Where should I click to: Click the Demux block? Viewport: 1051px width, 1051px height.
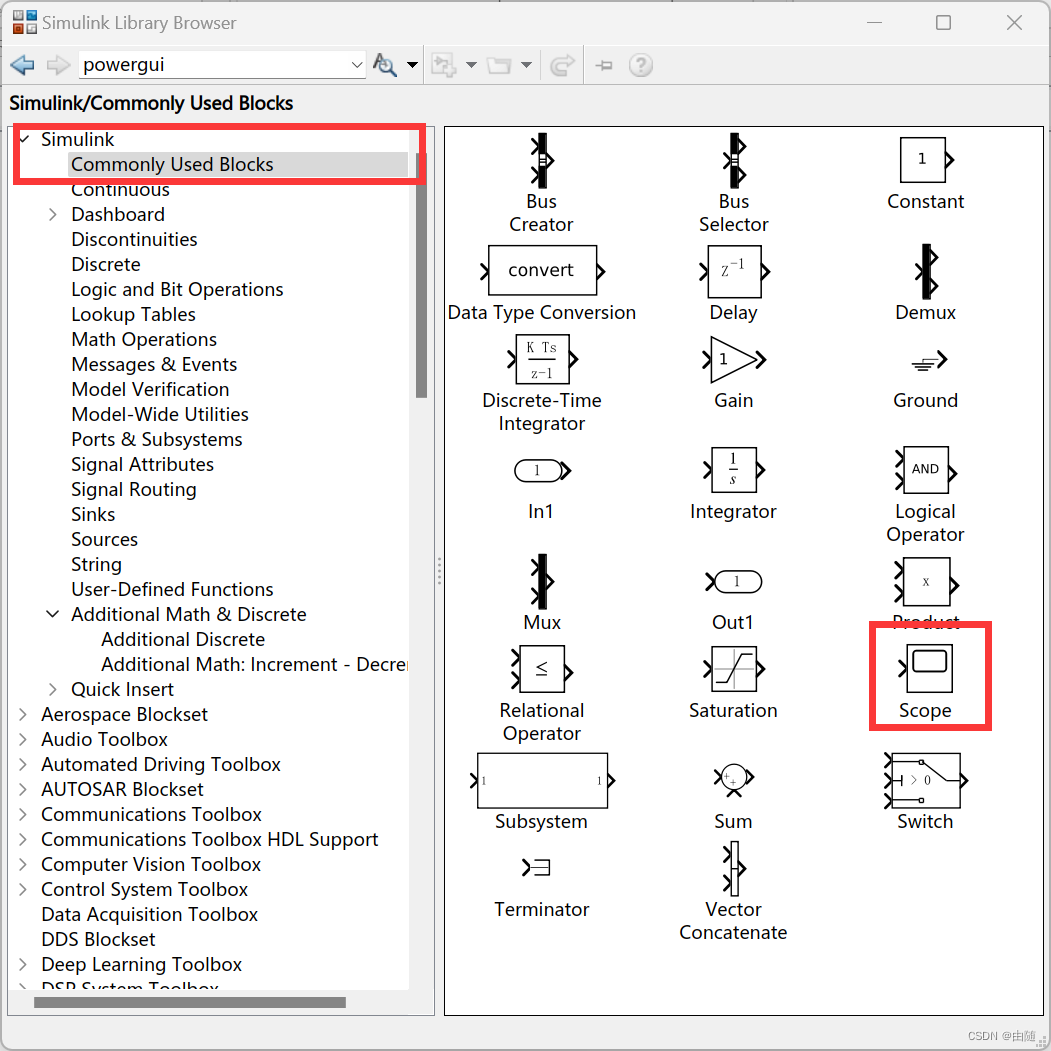926,271
